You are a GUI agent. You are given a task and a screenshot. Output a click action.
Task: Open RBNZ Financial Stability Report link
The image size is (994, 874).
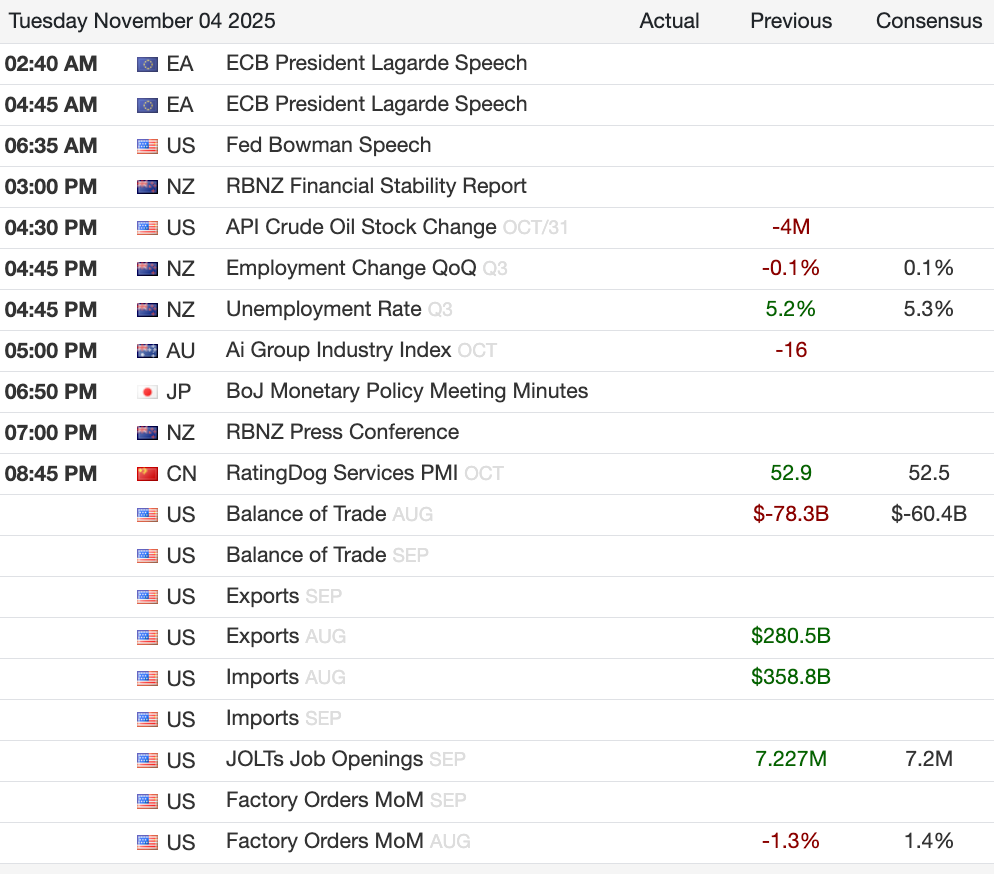click(x=377, y=186)
